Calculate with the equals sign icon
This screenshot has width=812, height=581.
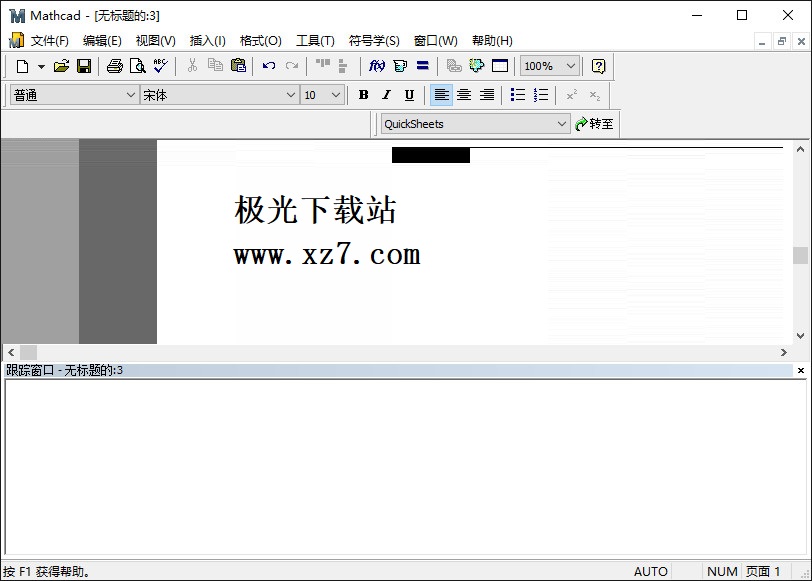[423, 65]
